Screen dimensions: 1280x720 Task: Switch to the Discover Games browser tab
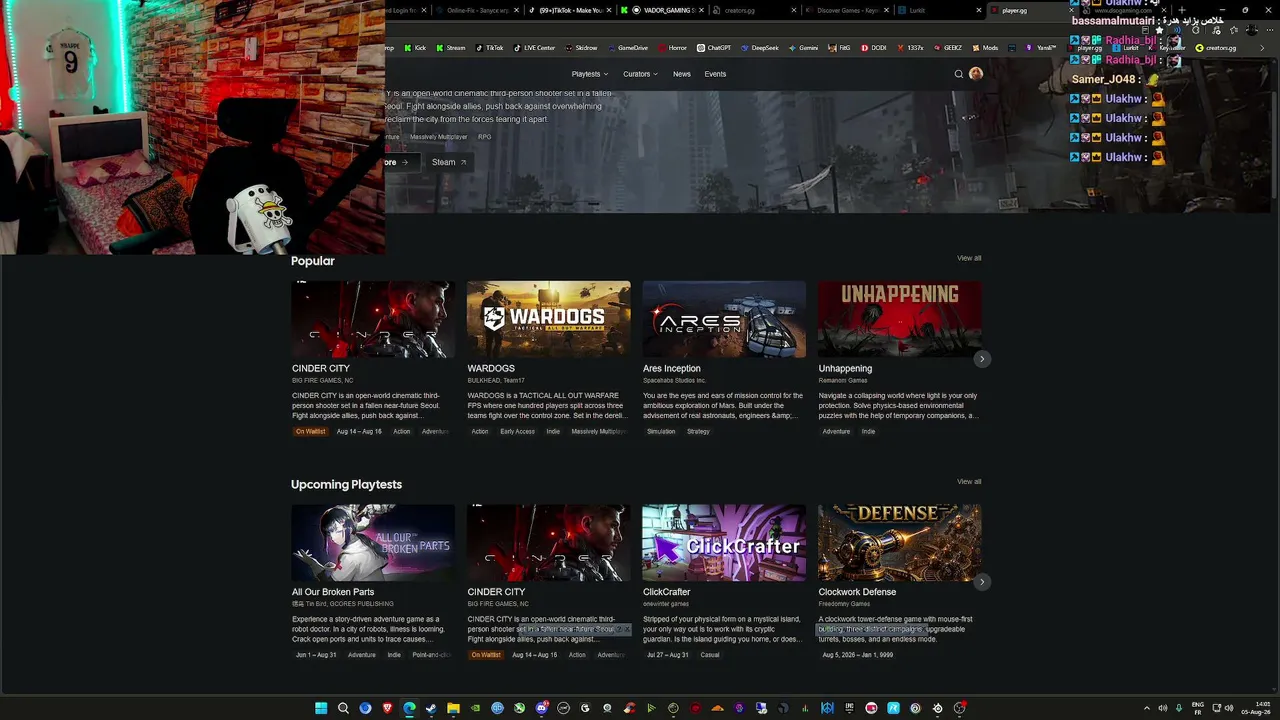845,10
